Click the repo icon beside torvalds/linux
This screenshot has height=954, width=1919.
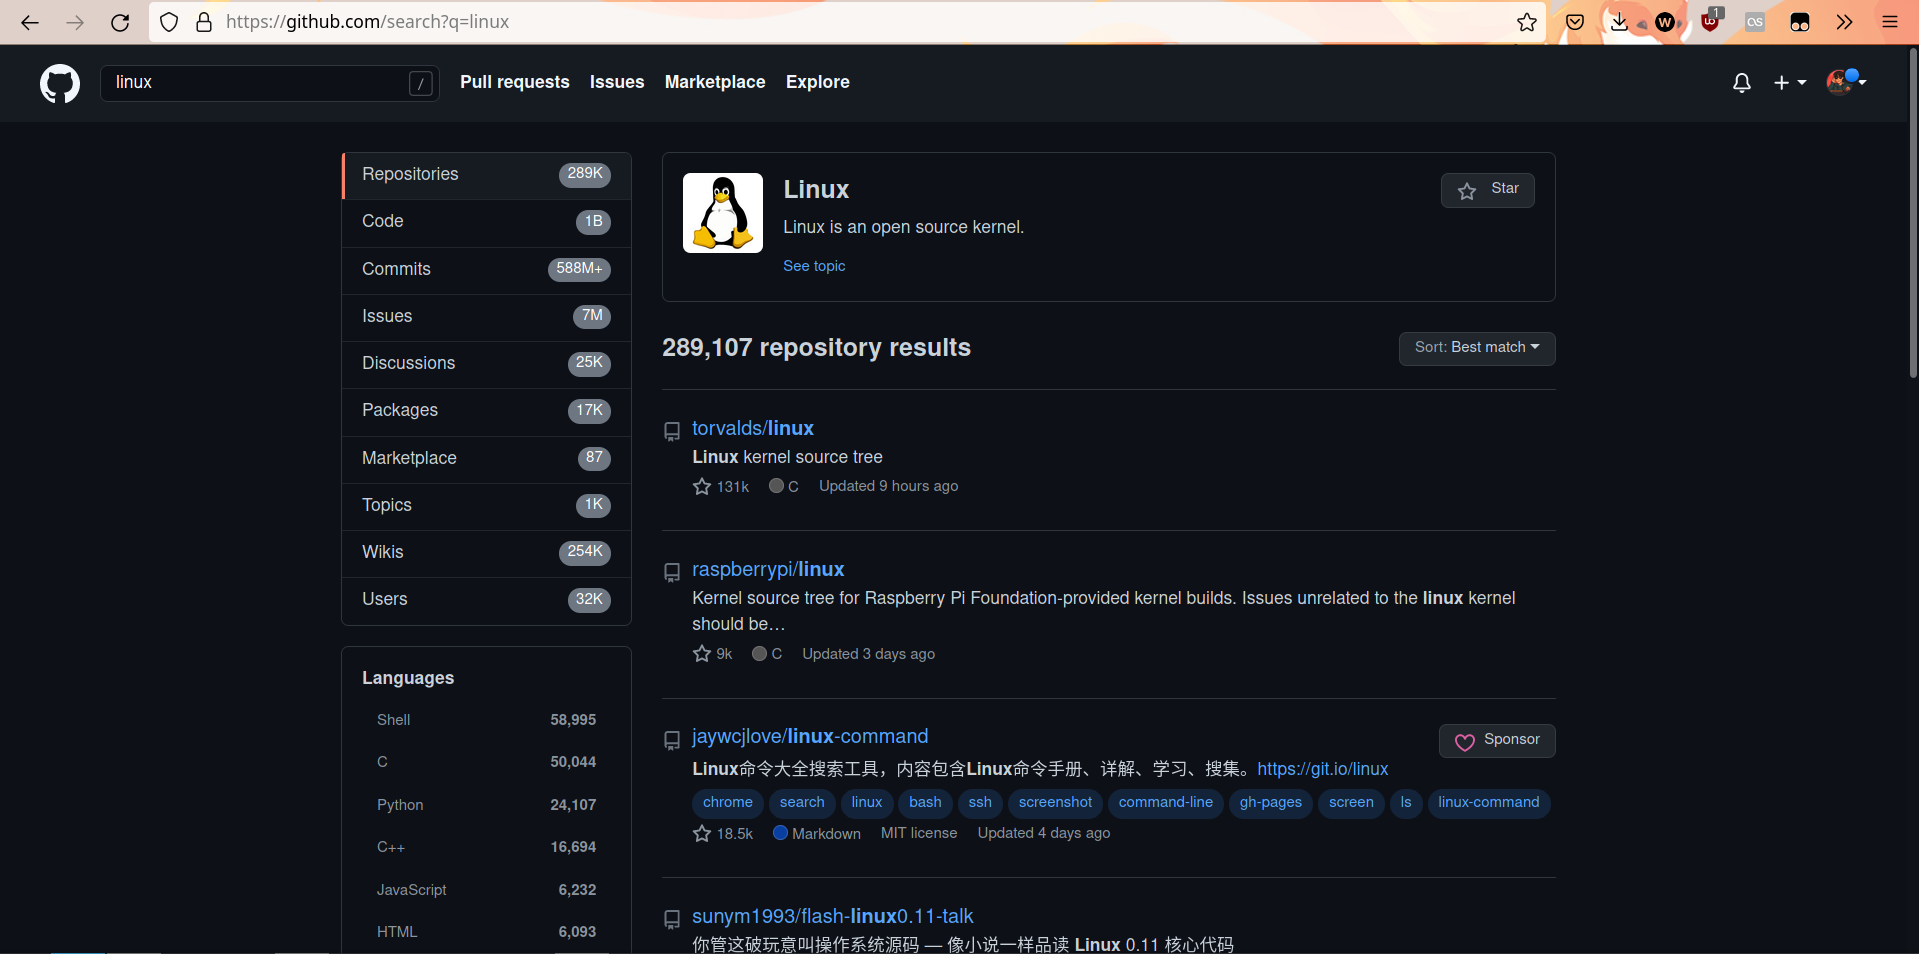[672, 431]
